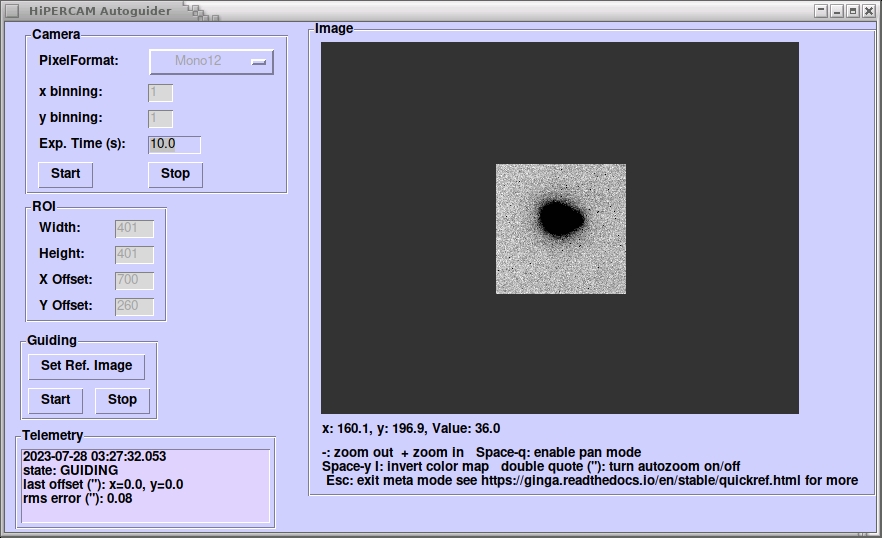Click the 'last offset' telemetry line

(103, 485)
